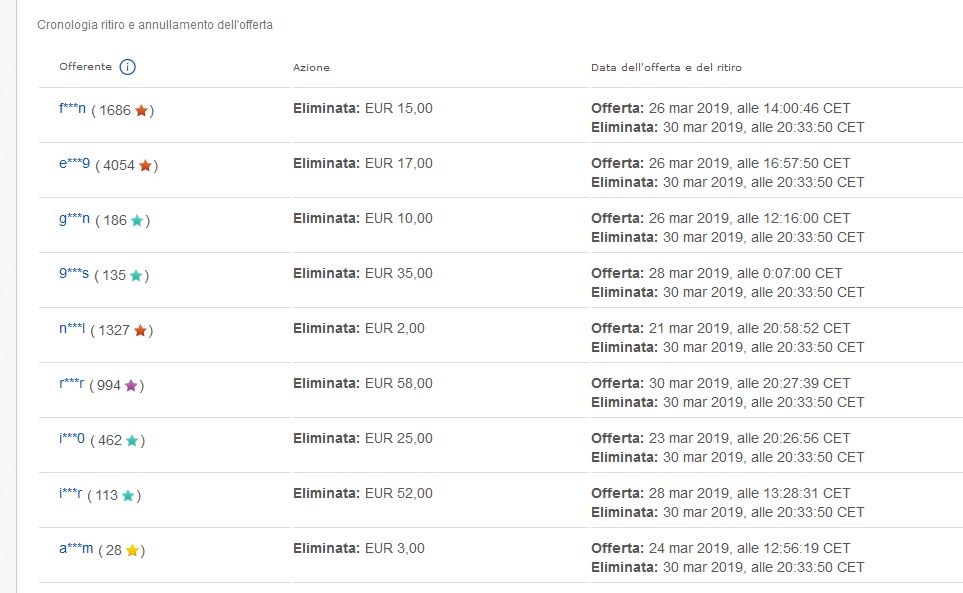The image size is (963, 593).
Task: Open bidder g***n profile link
Action: point(74,219)
